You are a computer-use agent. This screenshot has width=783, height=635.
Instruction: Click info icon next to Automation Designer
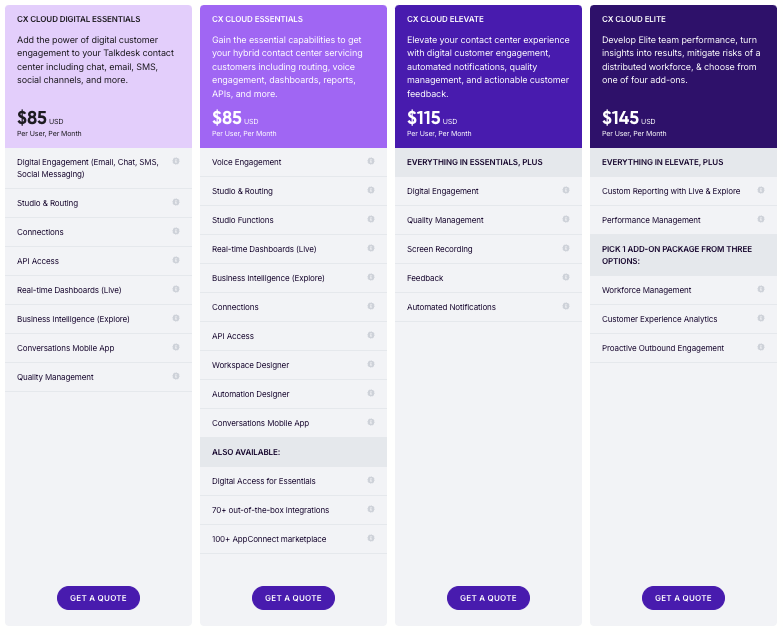(x=371, y=393)
